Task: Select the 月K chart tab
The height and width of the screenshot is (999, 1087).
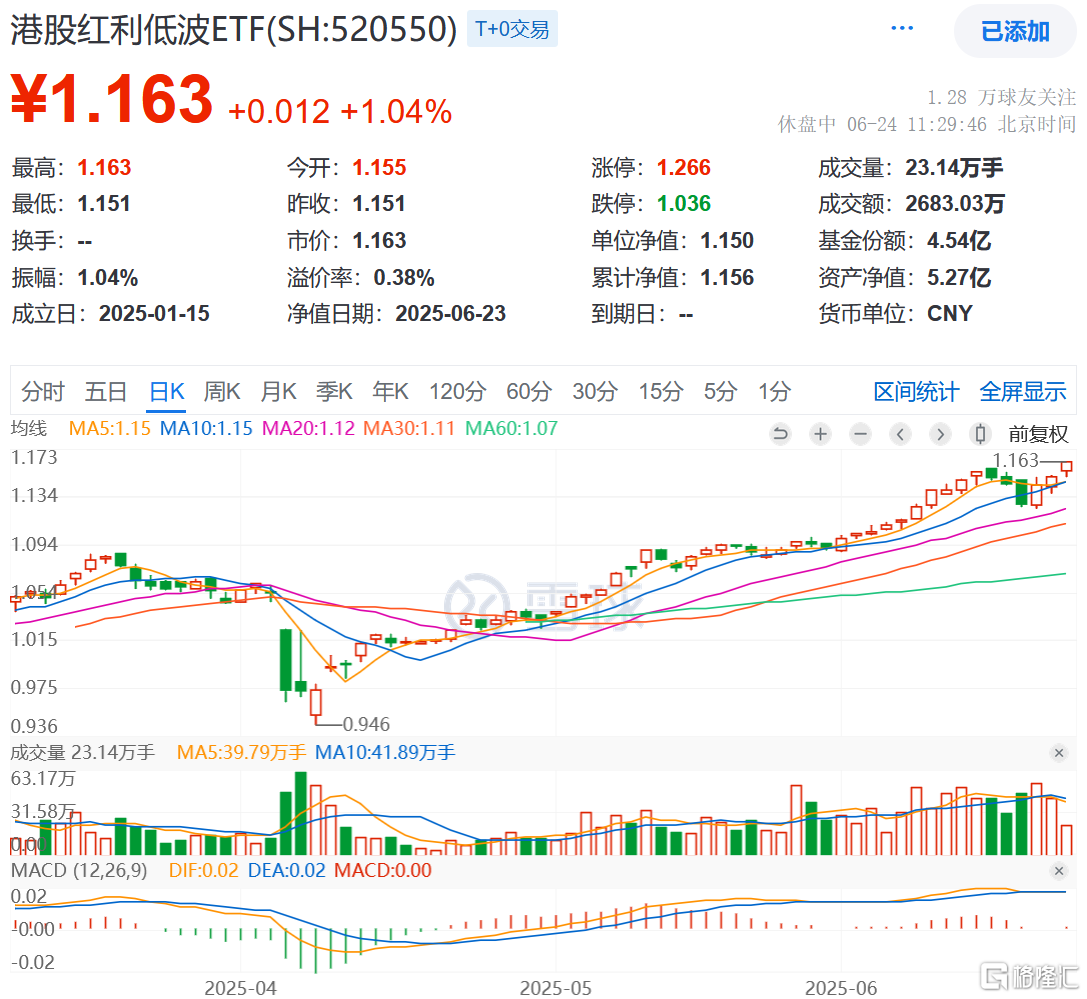Action: [278, 392]
